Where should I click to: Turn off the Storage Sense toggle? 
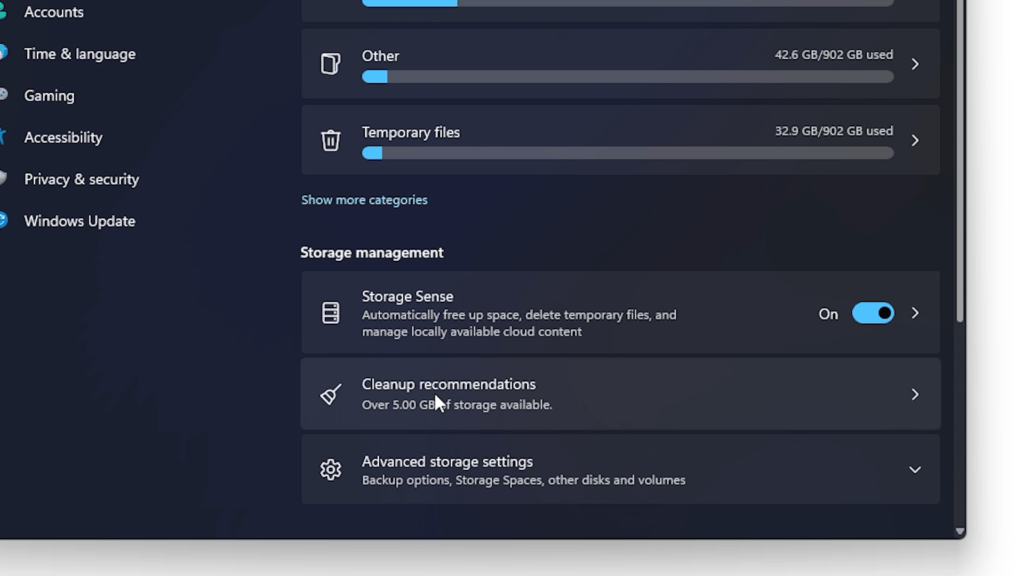point(872,313)
